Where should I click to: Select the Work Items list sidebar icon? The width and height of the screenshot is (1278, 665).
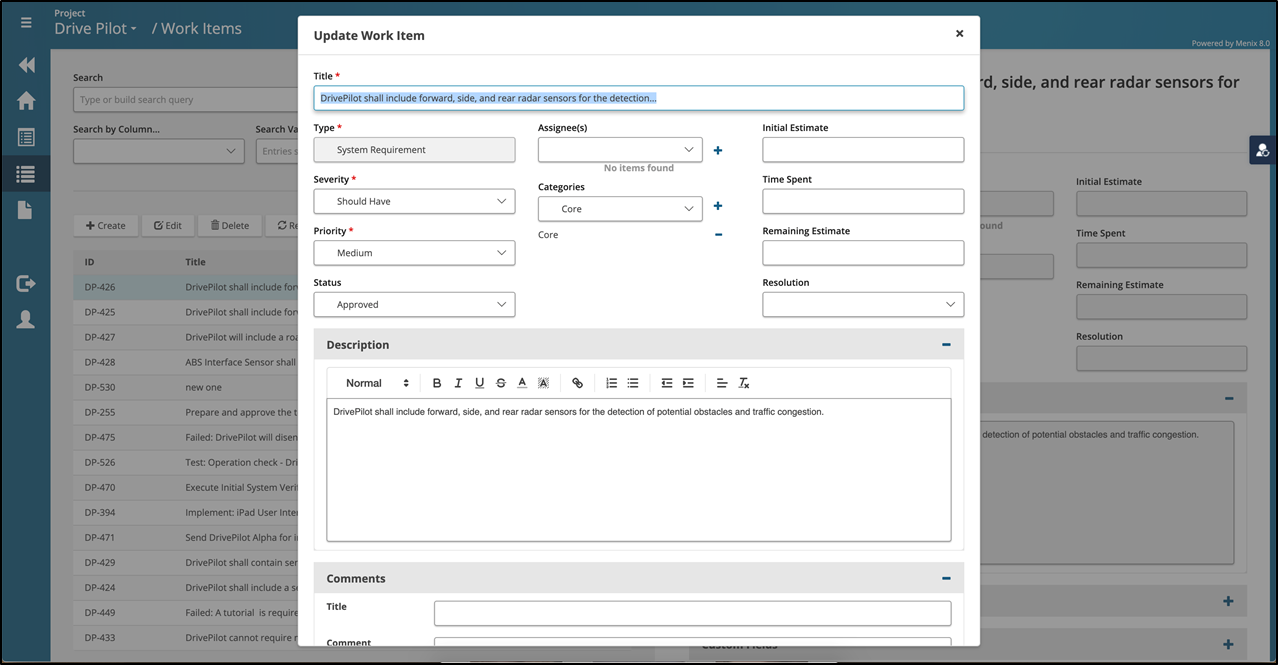pyautogui.click(x=26, y=173)
